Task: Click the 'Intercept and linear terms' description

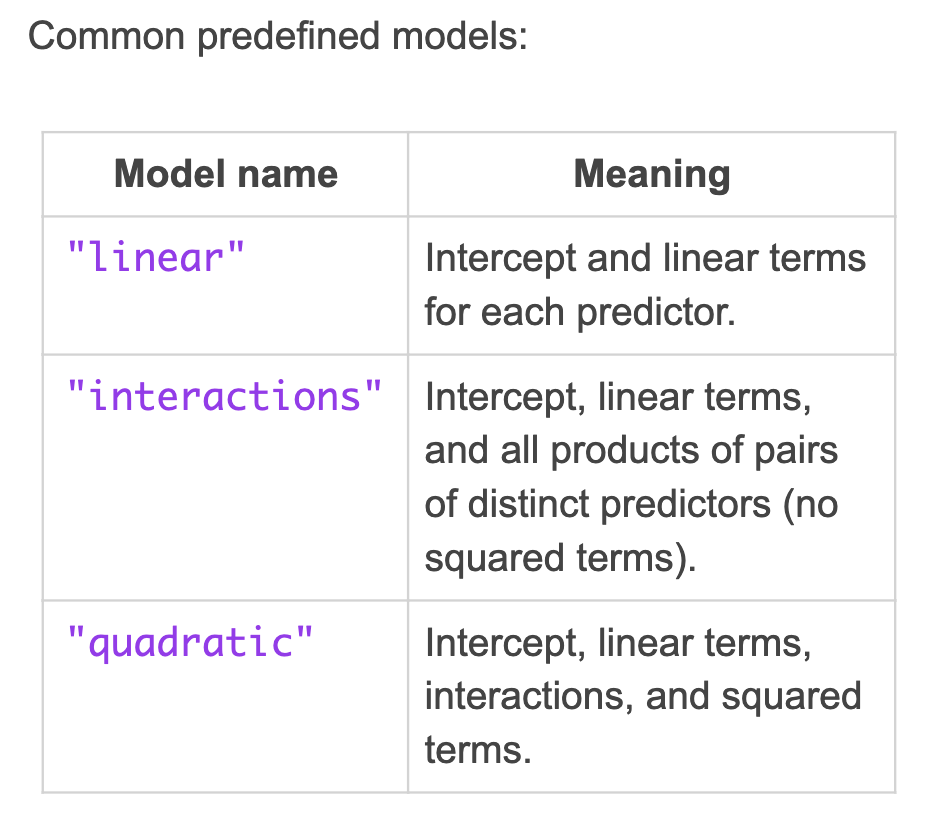Action: point(645,259)
